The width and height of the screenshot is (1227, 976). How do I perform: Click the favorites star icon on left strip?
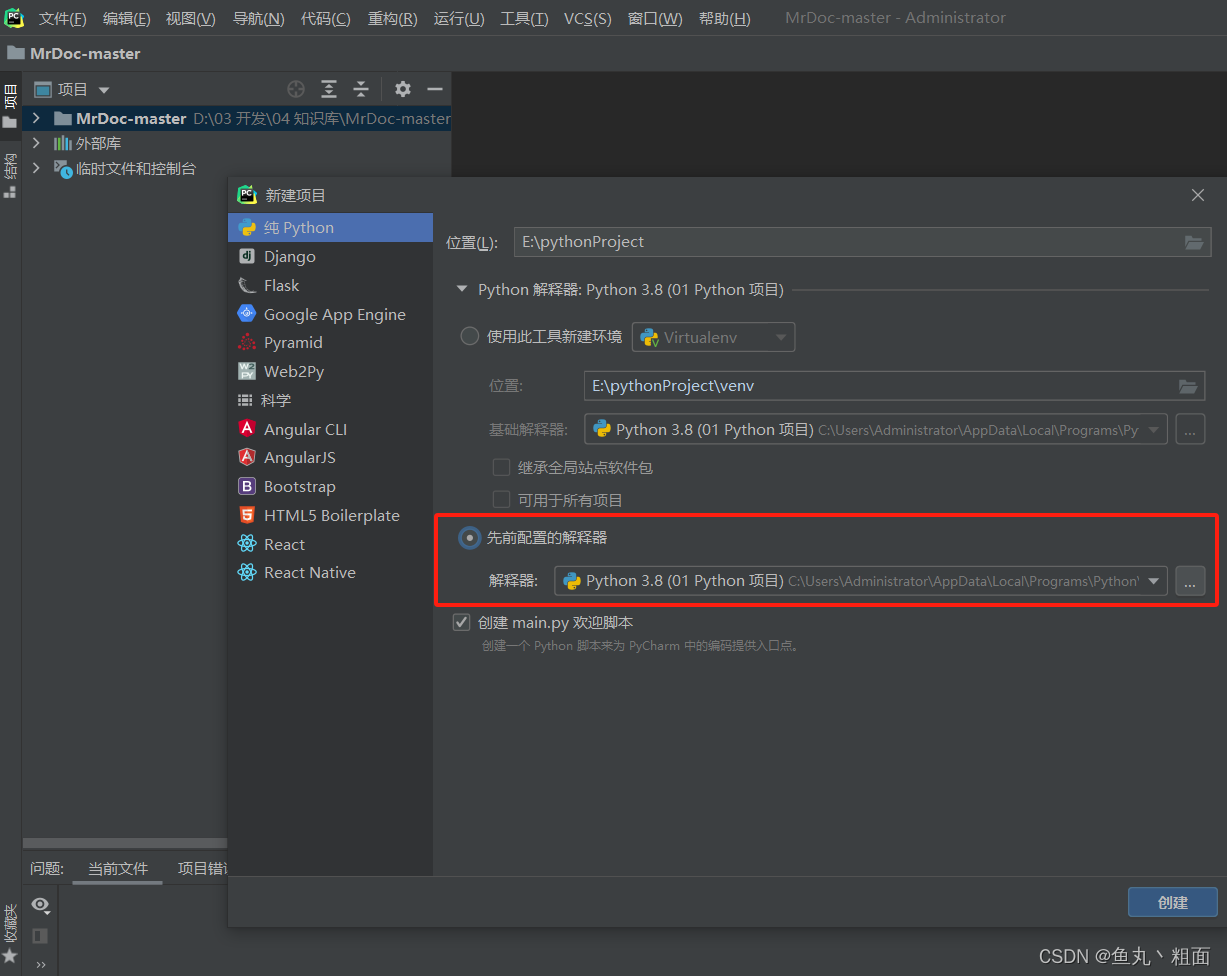10,956
